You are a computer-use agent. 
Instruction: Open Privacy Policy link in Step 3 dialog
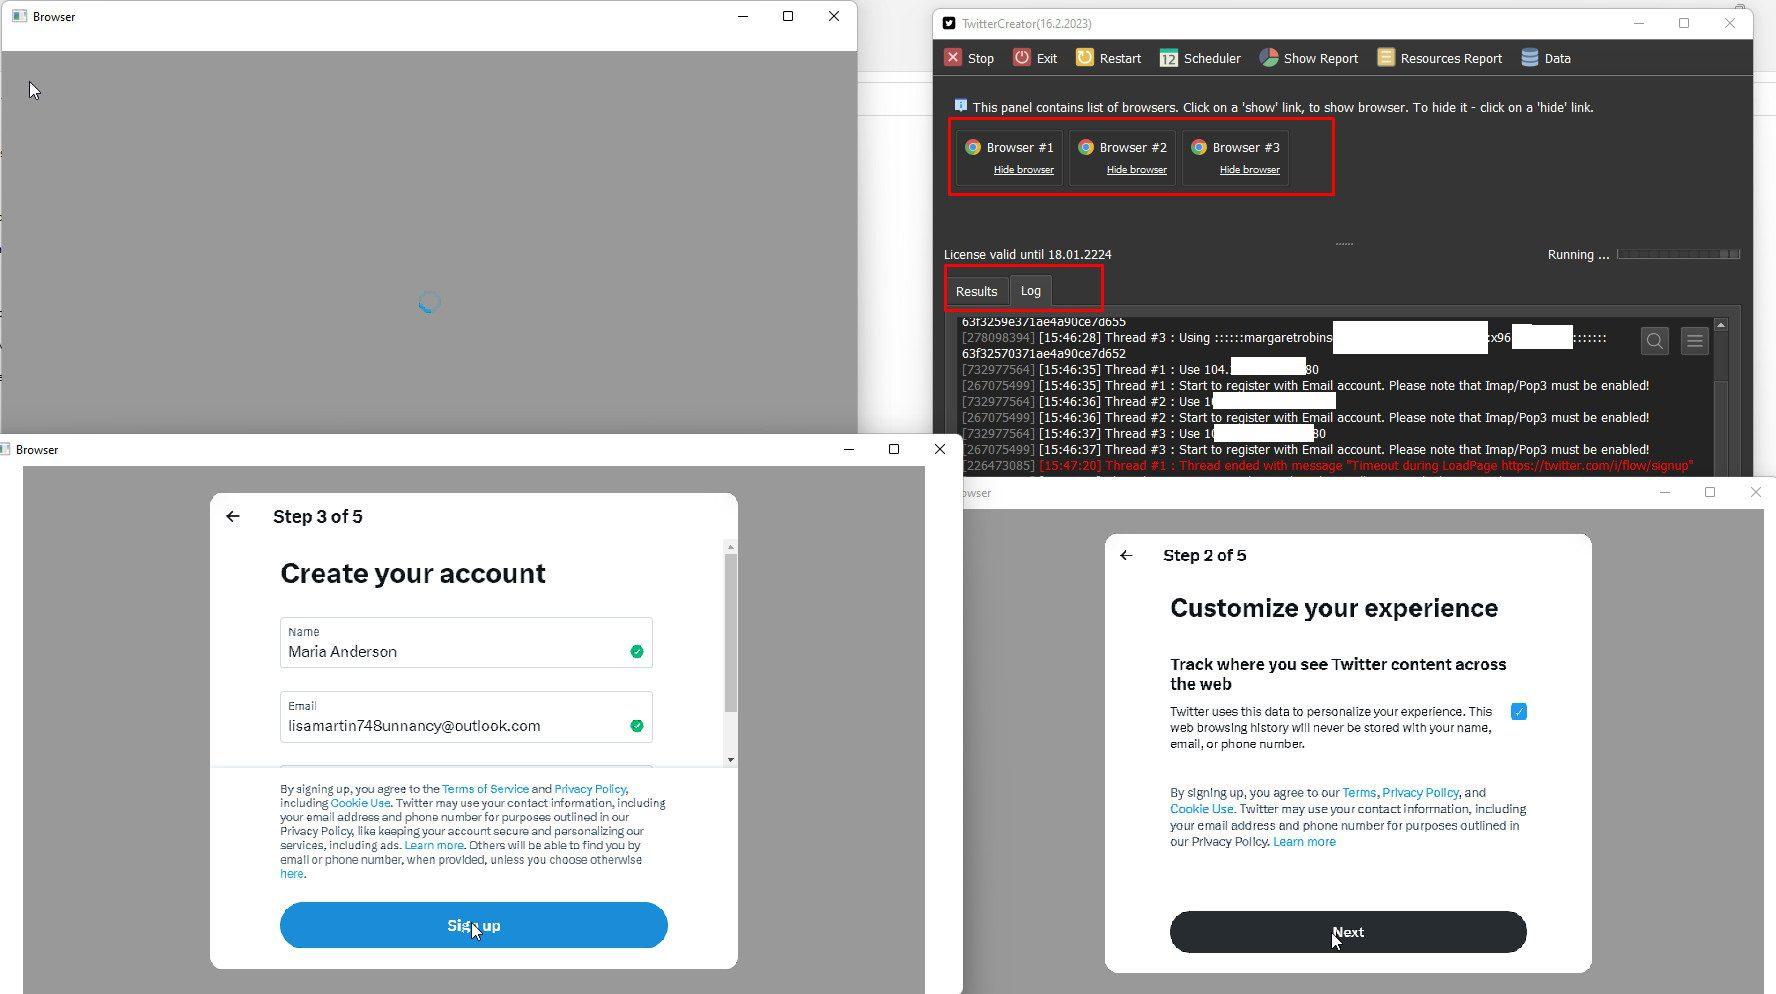pyautogui.click(x=590, y=789)
